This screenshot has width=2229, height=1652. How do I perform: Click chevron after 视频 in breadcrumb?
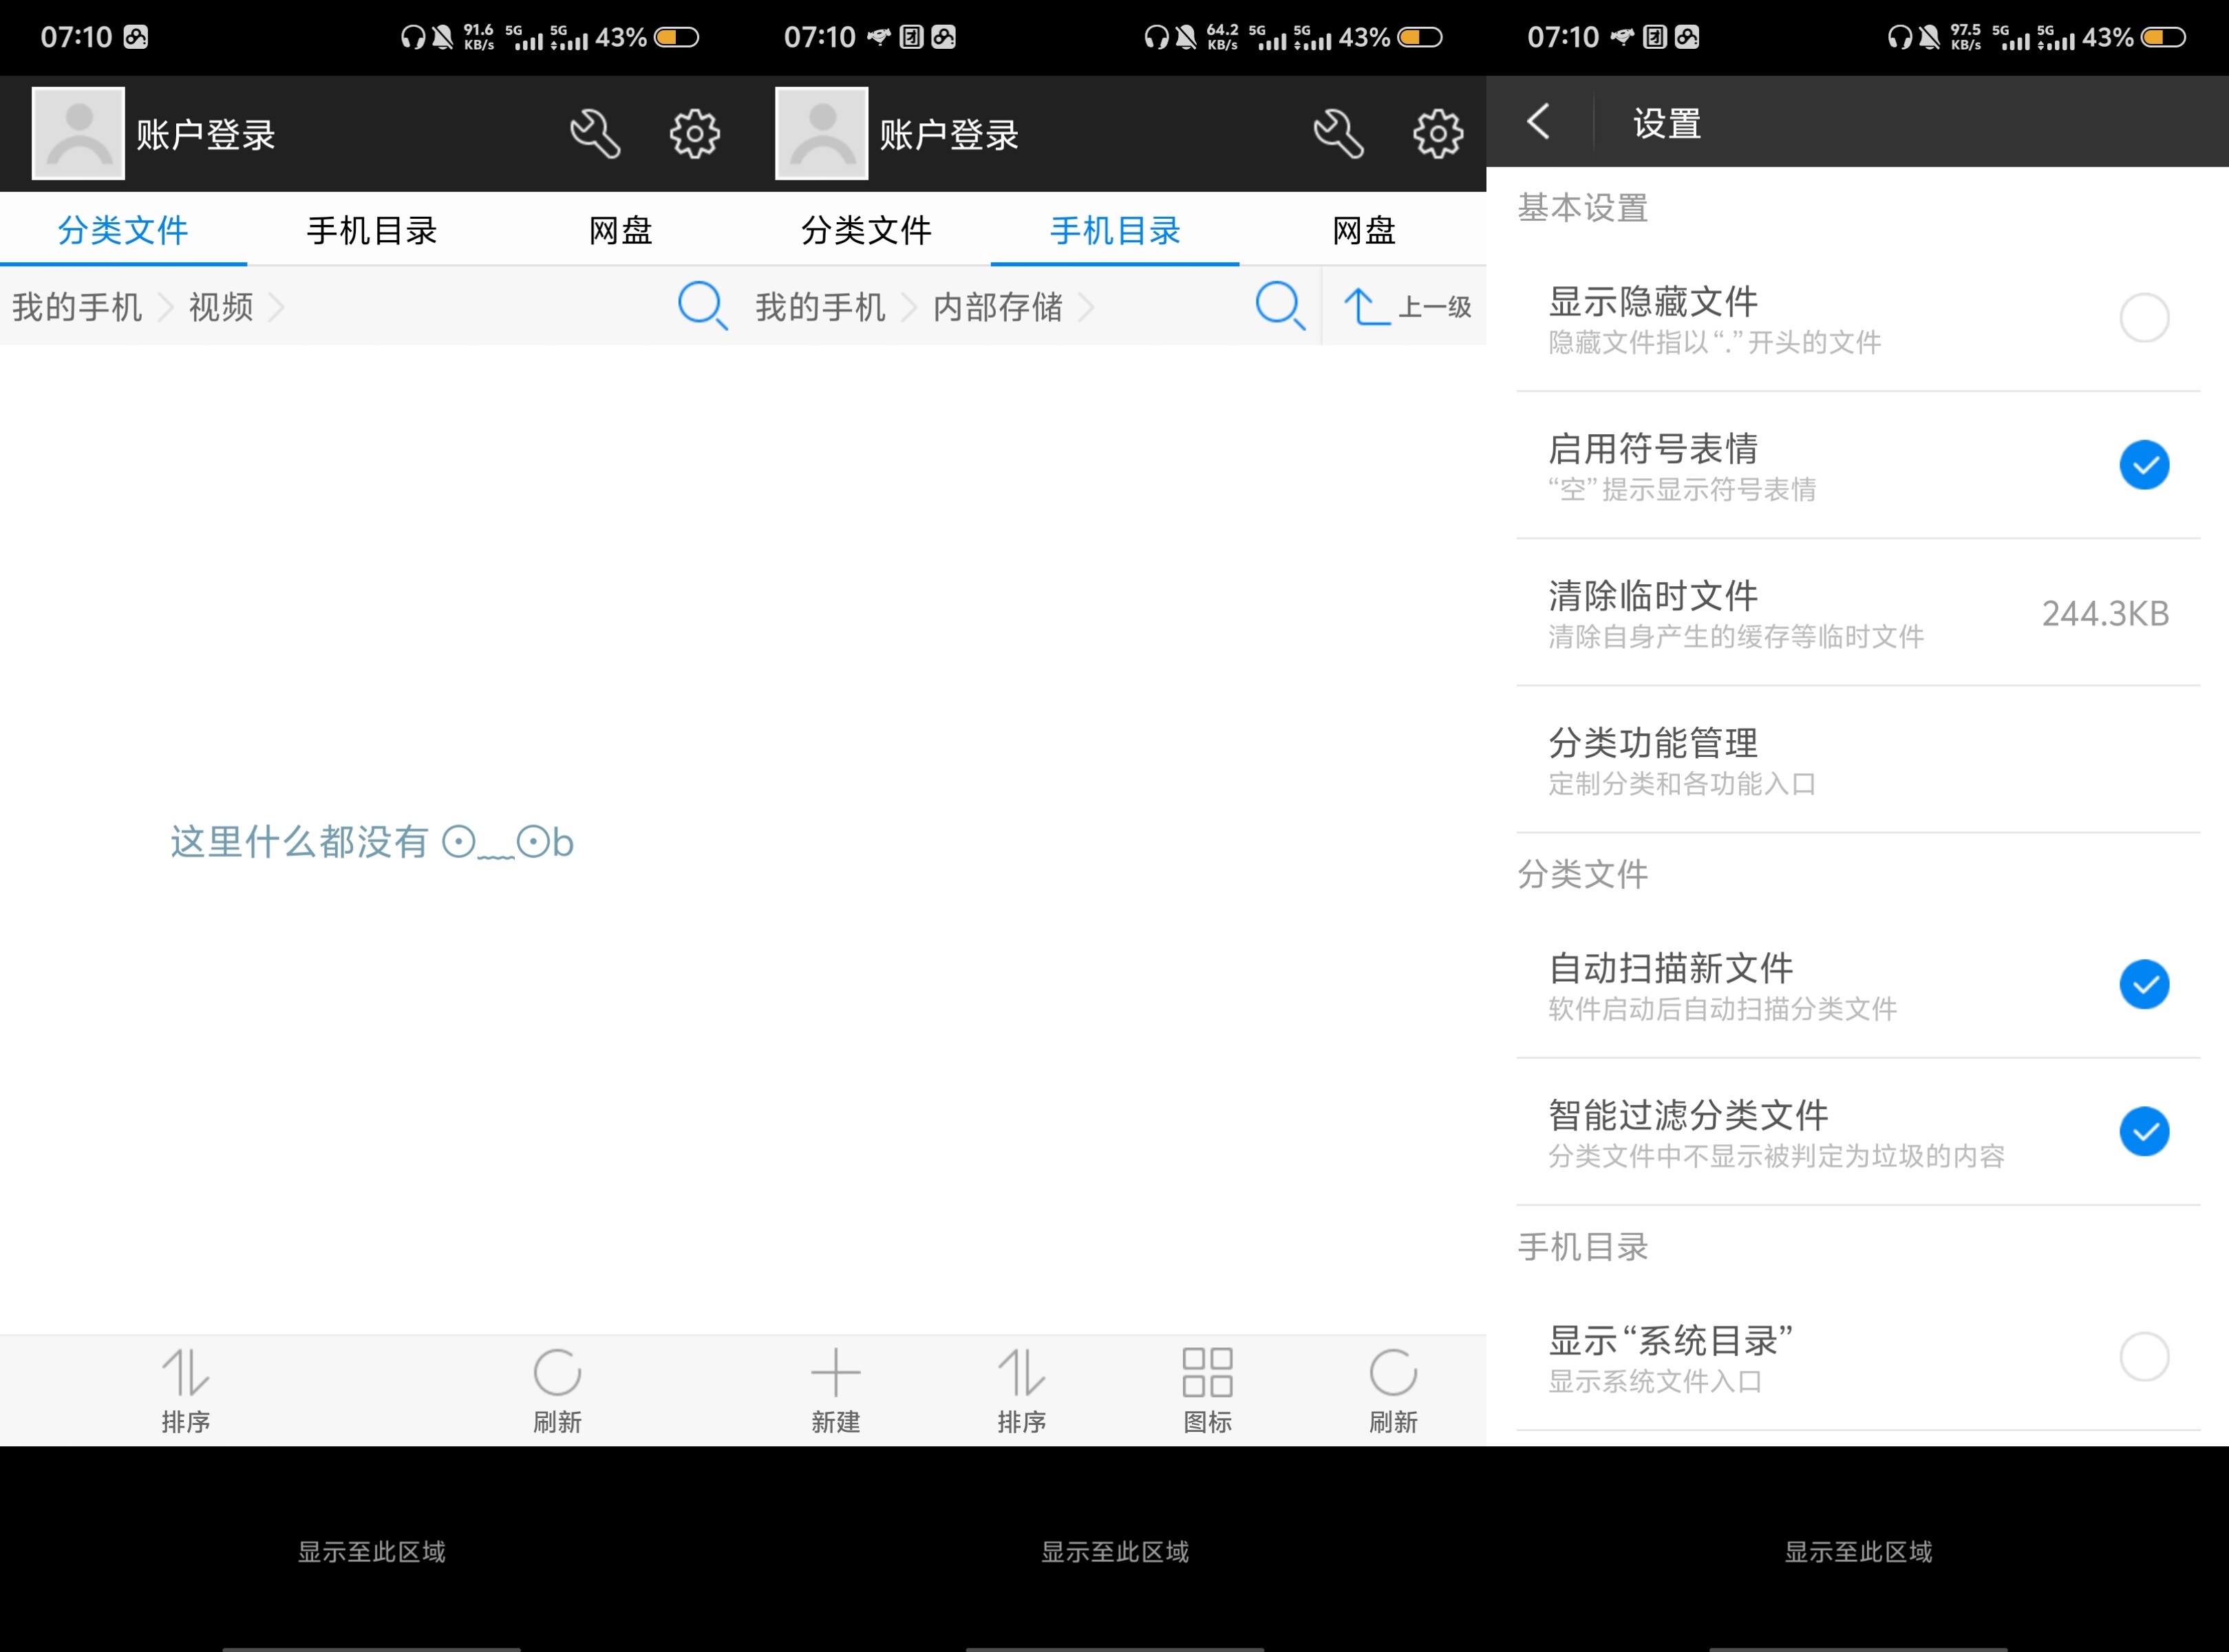(277, 307)
